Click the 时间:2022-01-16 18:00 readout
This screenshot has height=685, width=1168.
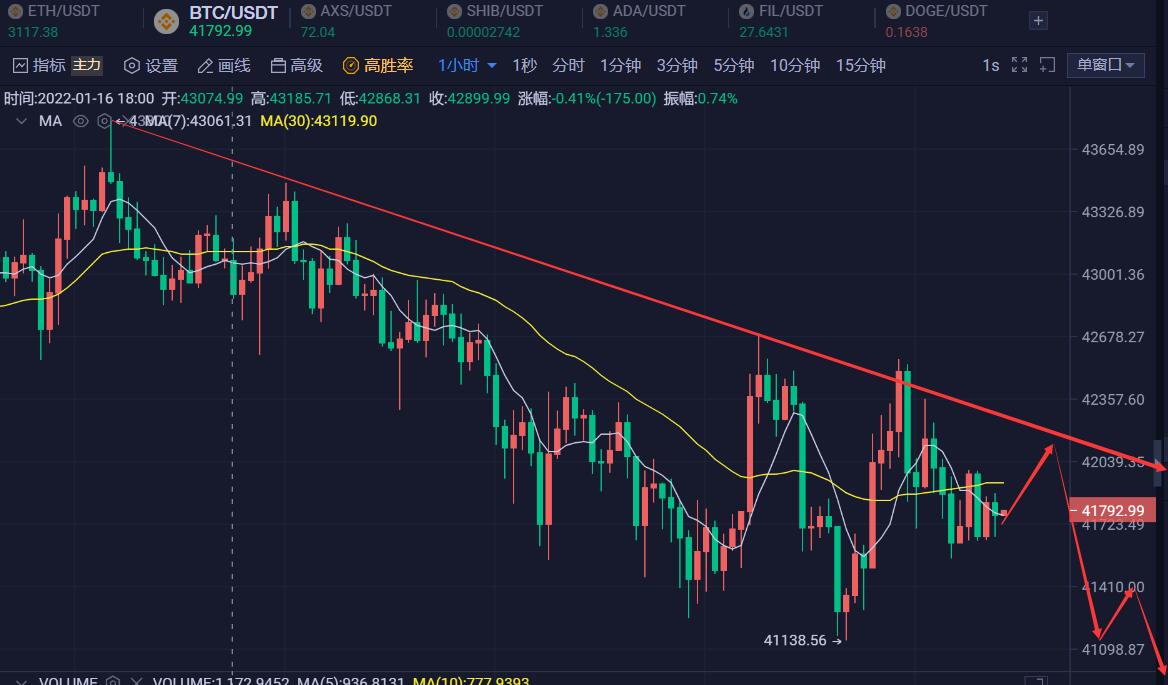click(x=79, y=98)
